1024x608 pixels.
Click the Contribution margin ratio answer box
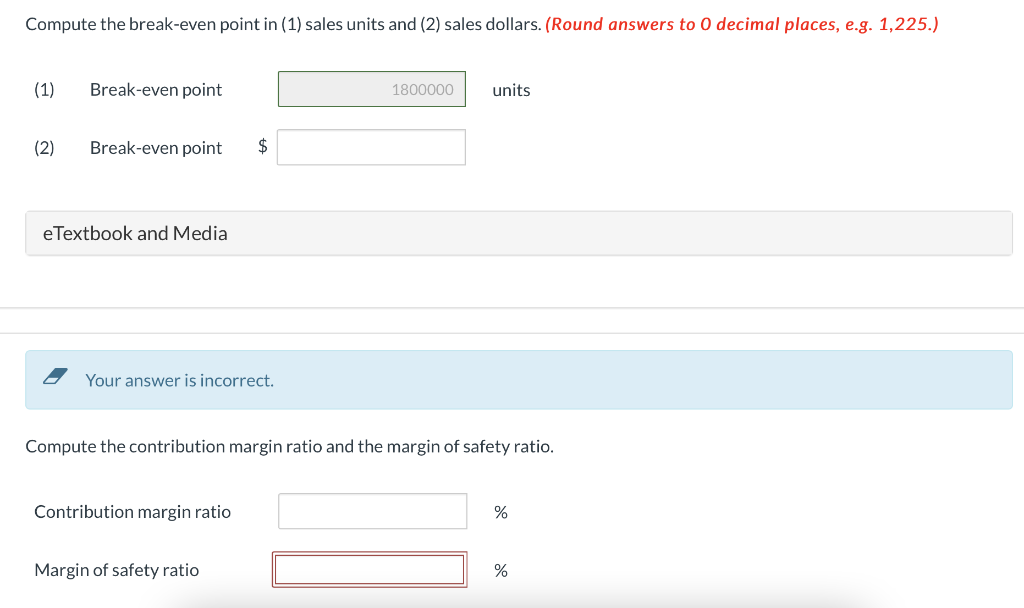click(x=372, y=511)
